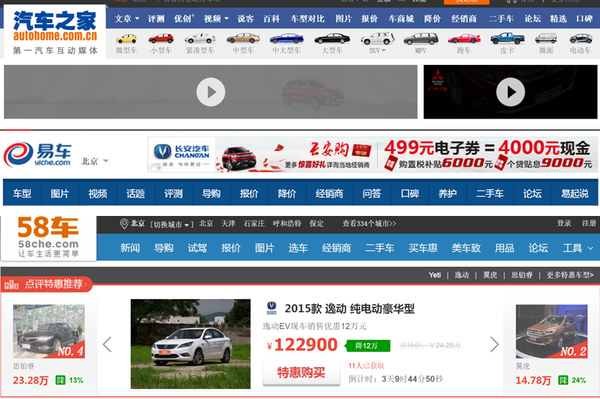
Task: Select the blue 皮卡 pickup truck icon
Action: 507,38
